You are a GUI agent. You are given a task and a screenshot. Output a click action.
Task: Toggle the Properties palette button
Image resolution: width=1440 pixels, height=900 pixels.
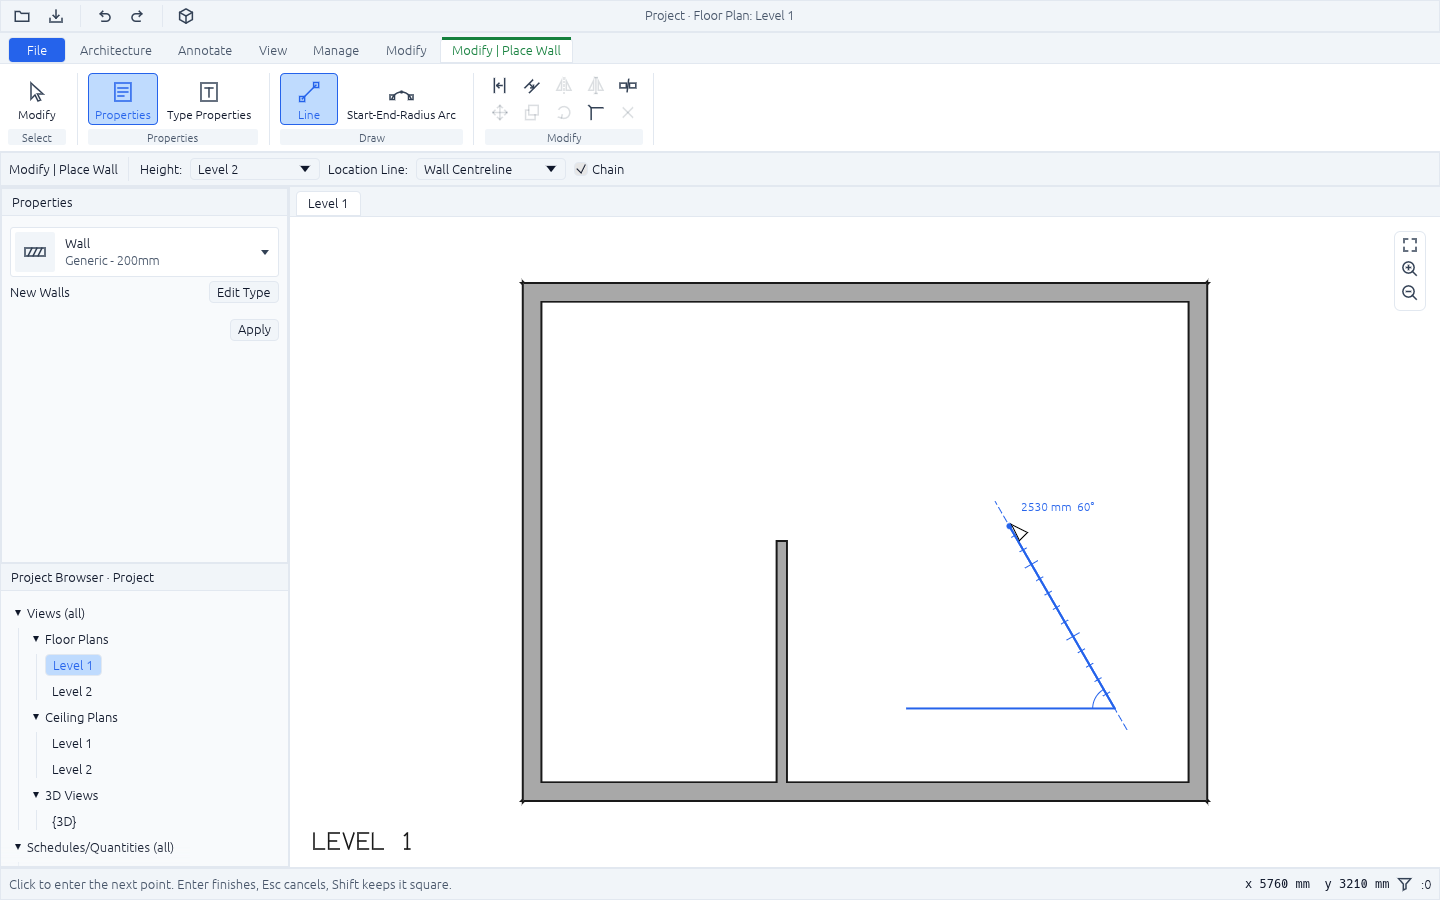tap(123, 100)
